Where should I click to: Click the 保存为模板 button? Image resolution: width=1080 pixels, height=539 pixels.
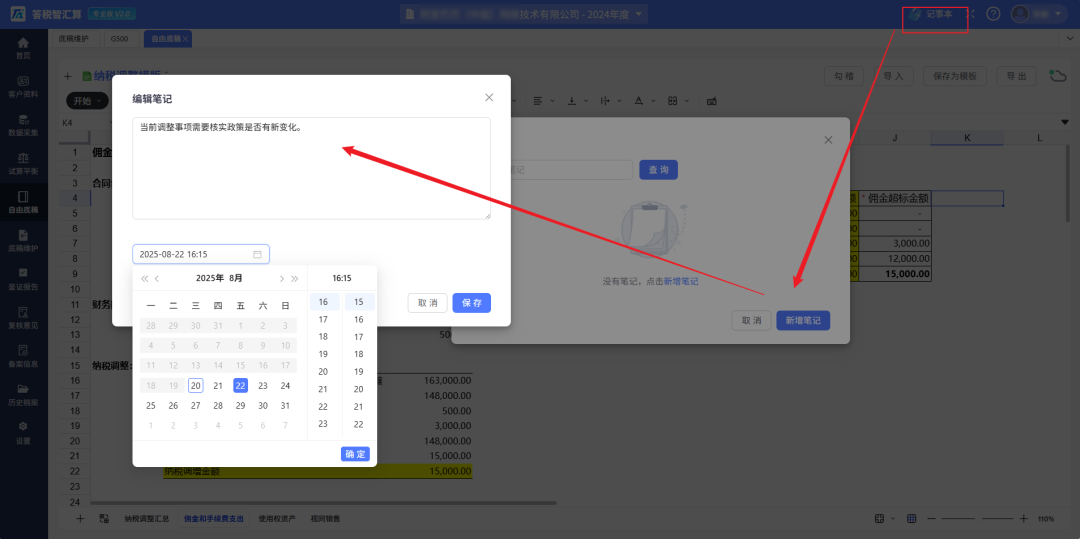point(955,76)
